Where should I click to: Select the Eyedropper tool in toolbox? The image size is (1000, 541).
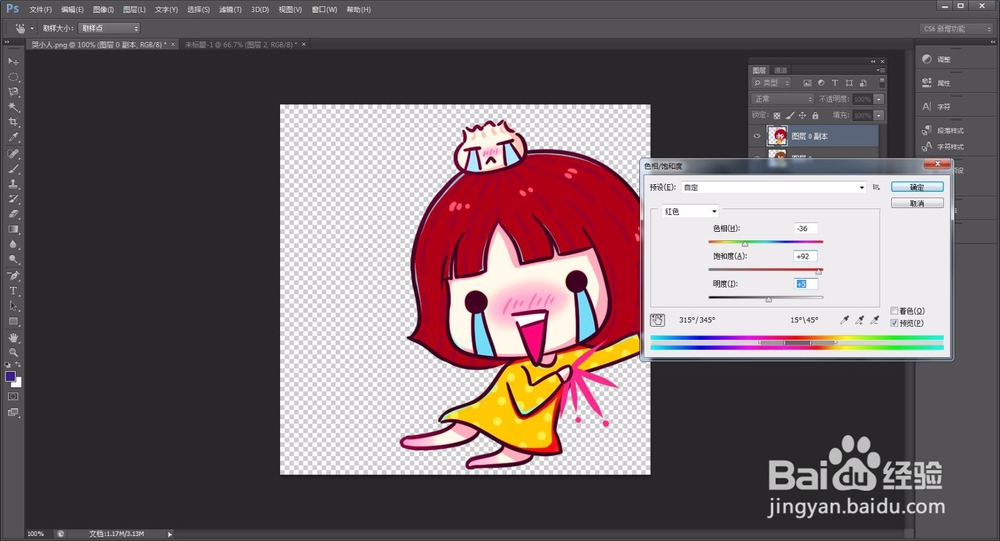[x=13, y=137]
